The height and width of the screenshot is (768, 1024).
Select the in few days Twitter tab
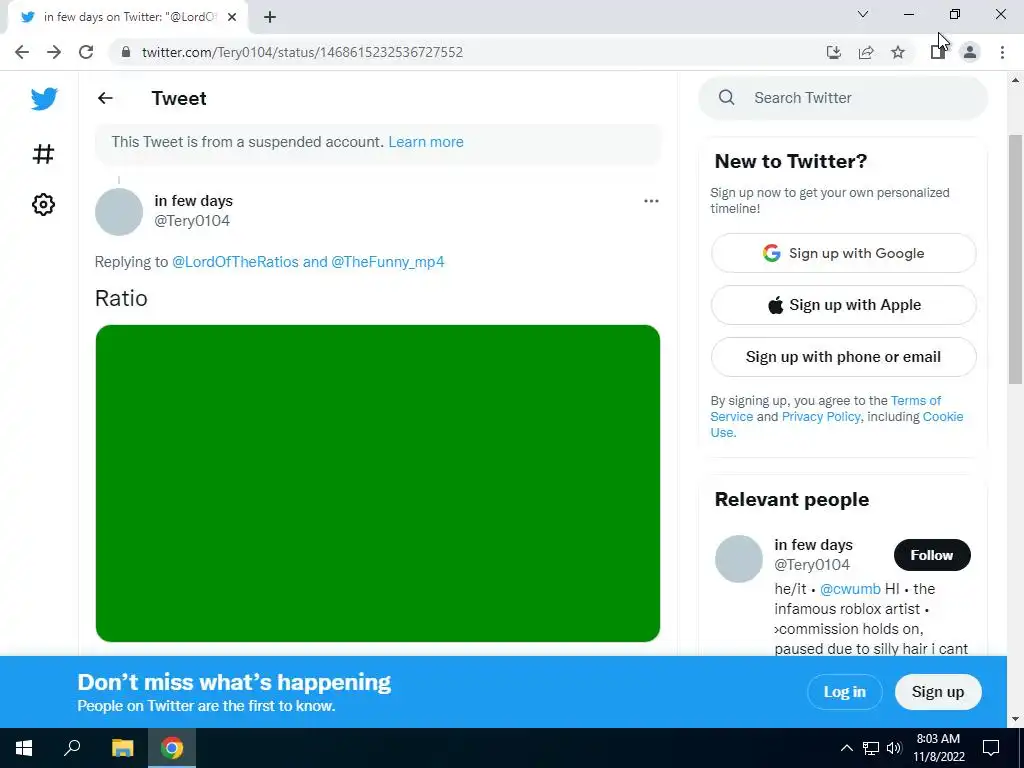[129, 18]
